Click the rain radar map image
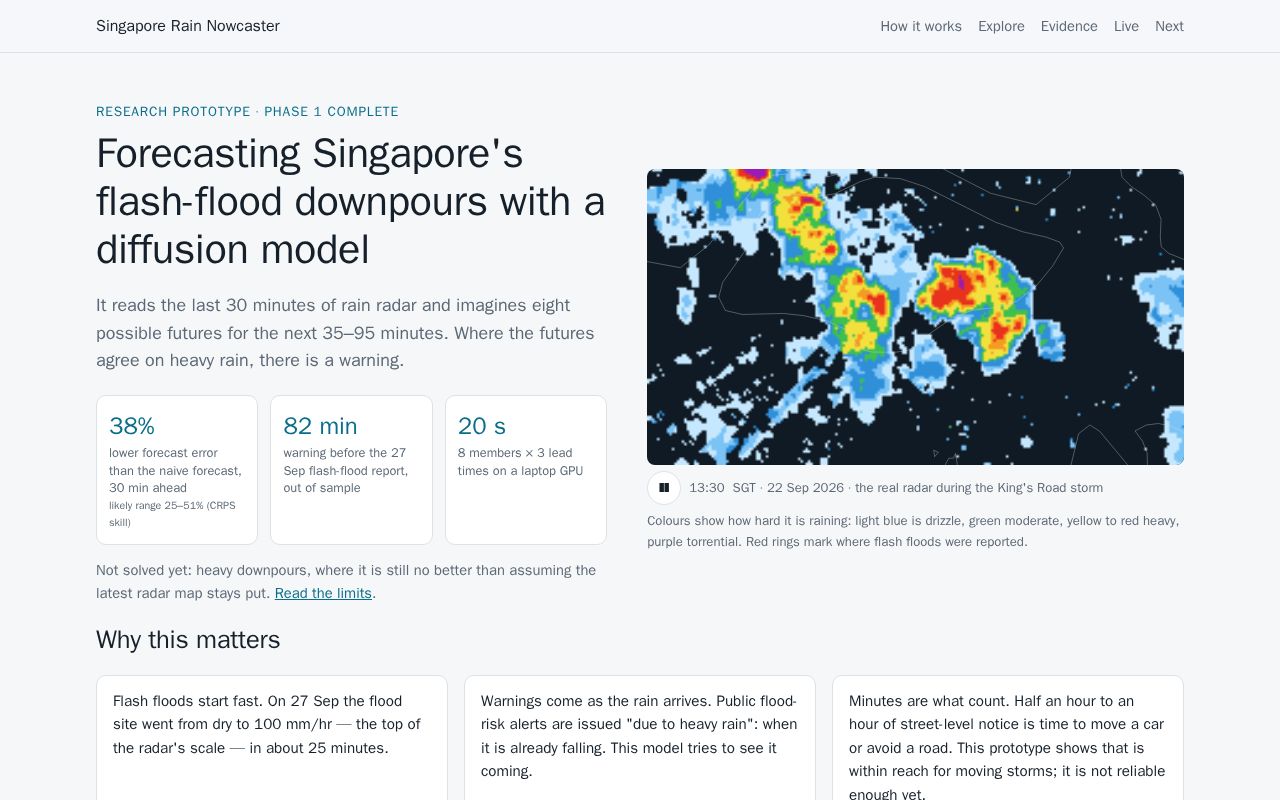1280x800 pixels. [915, 317]
